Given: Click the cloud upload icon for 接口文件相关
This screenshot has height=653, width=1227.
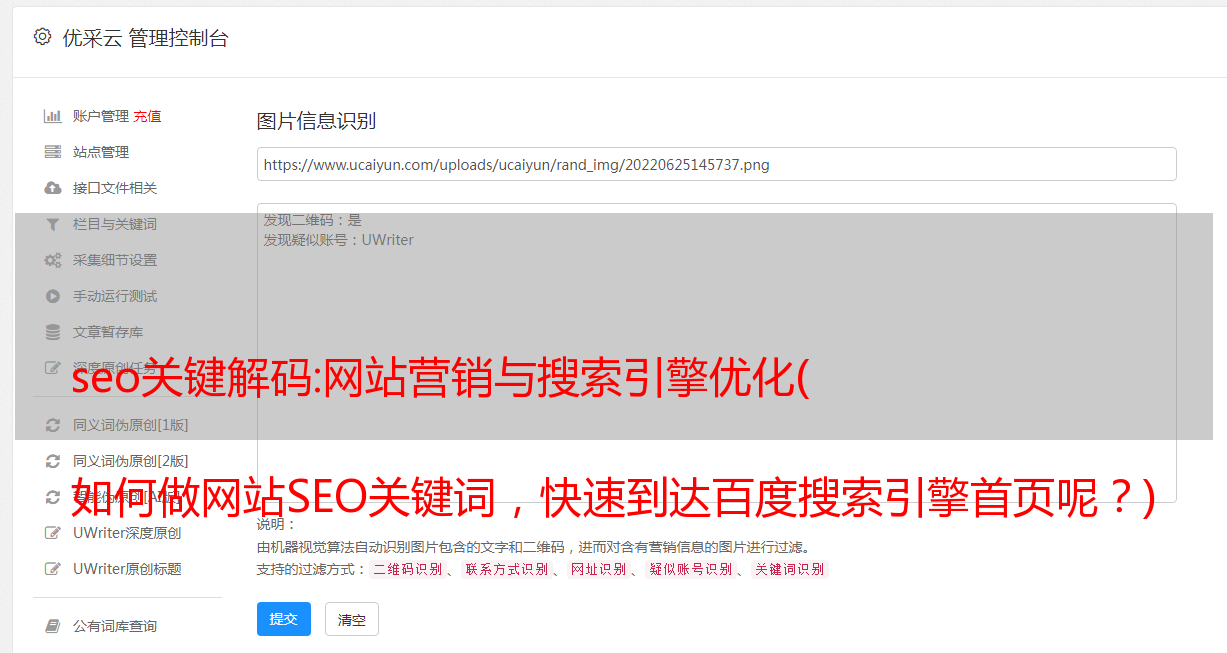Looking at the screenshot, I should [x=53, y=188].
